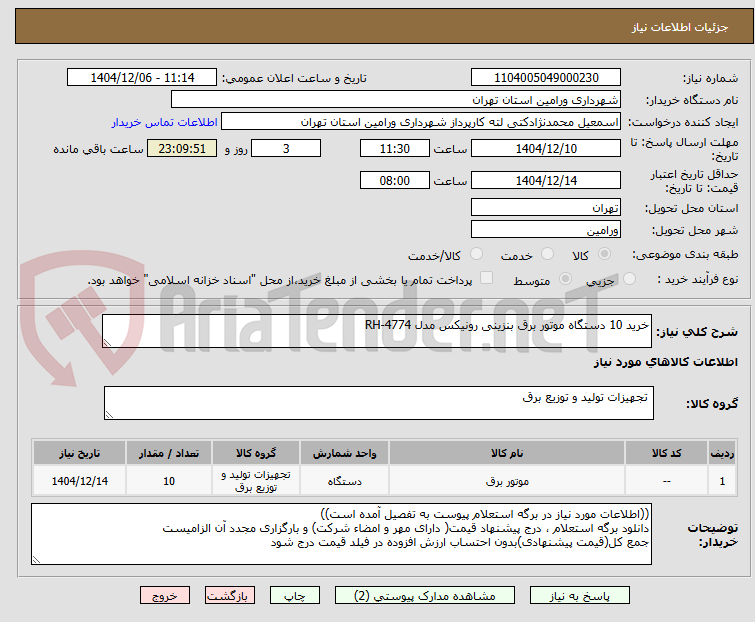Screen dimensions: 755x622
Task: Click the delivery city field 'ورامین'
Action: (546, 230)
